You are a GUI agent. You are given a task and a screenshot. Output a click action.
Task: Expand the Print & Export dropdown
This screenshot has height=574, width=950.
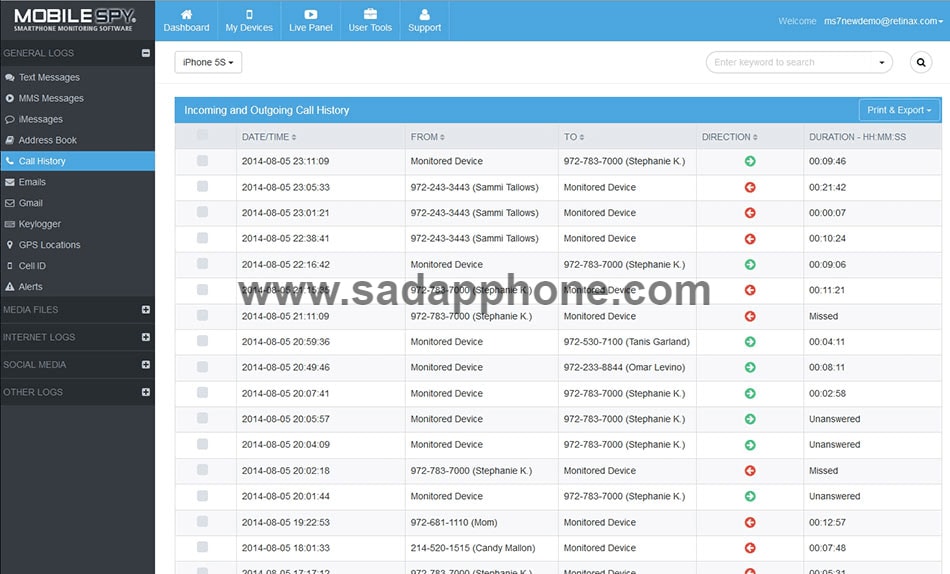pyautogui.click(x=899, y=110)
